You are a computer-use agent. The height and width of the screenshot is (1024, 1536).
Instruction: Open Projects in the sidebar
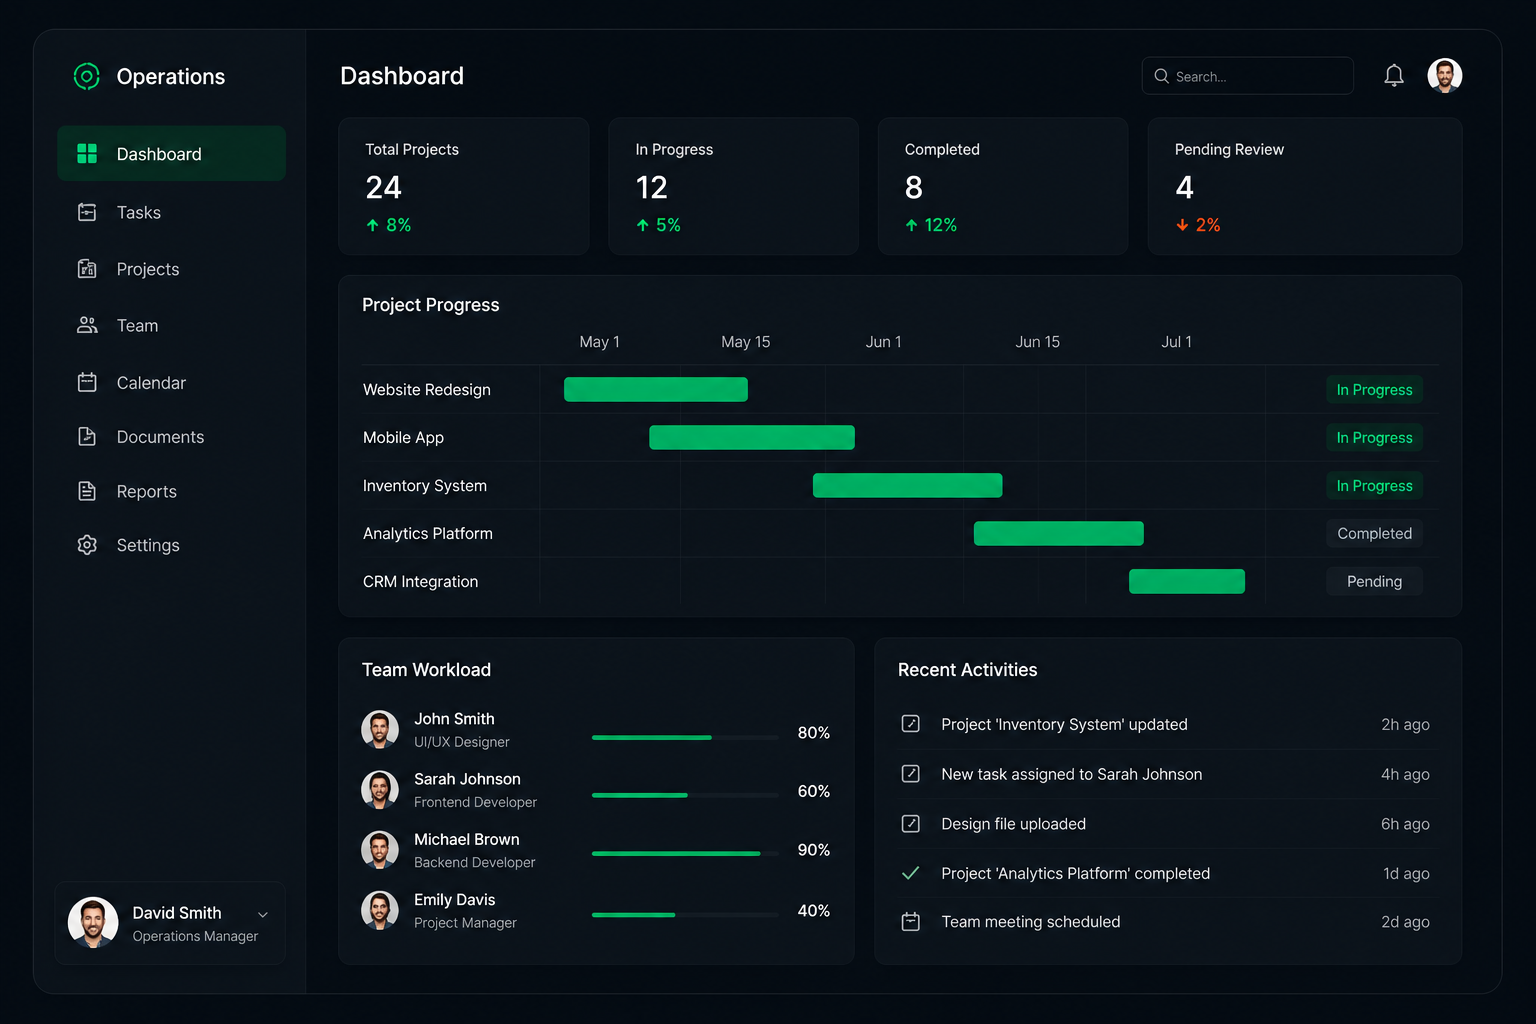171,269
